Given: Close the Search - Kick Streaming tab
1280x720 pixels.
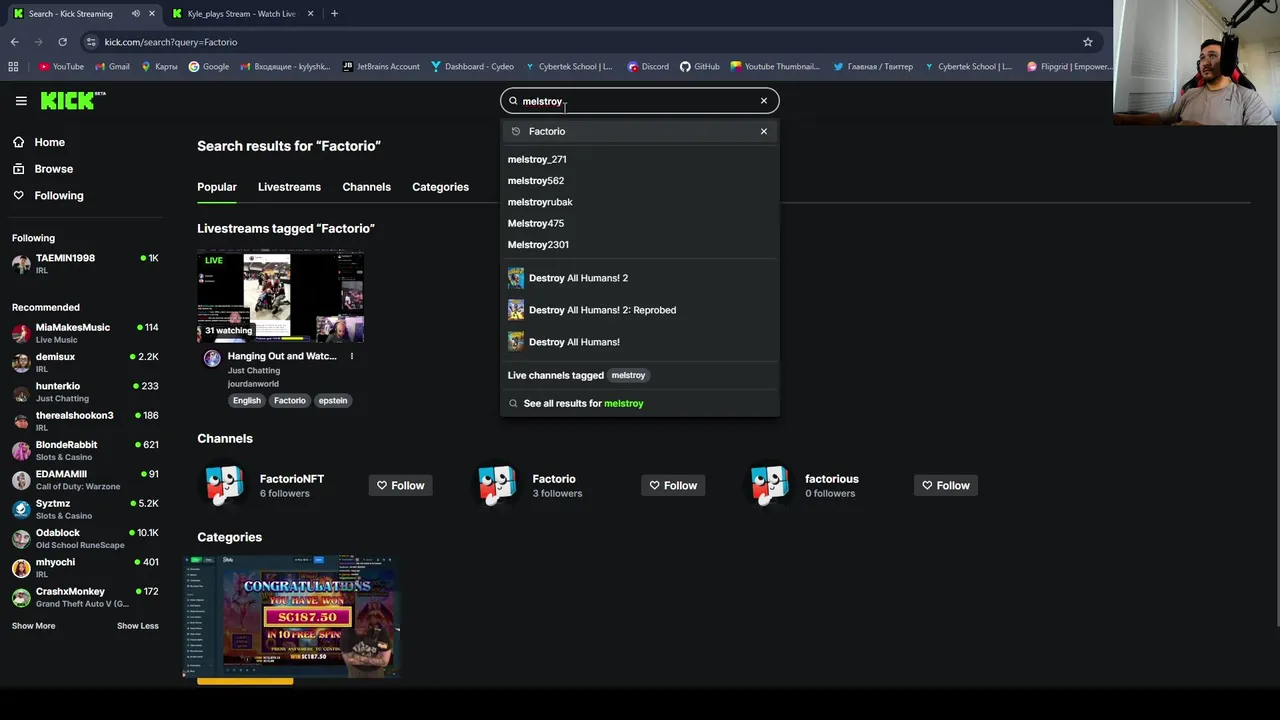Looking at the screenshot, I should click(152, 14).
